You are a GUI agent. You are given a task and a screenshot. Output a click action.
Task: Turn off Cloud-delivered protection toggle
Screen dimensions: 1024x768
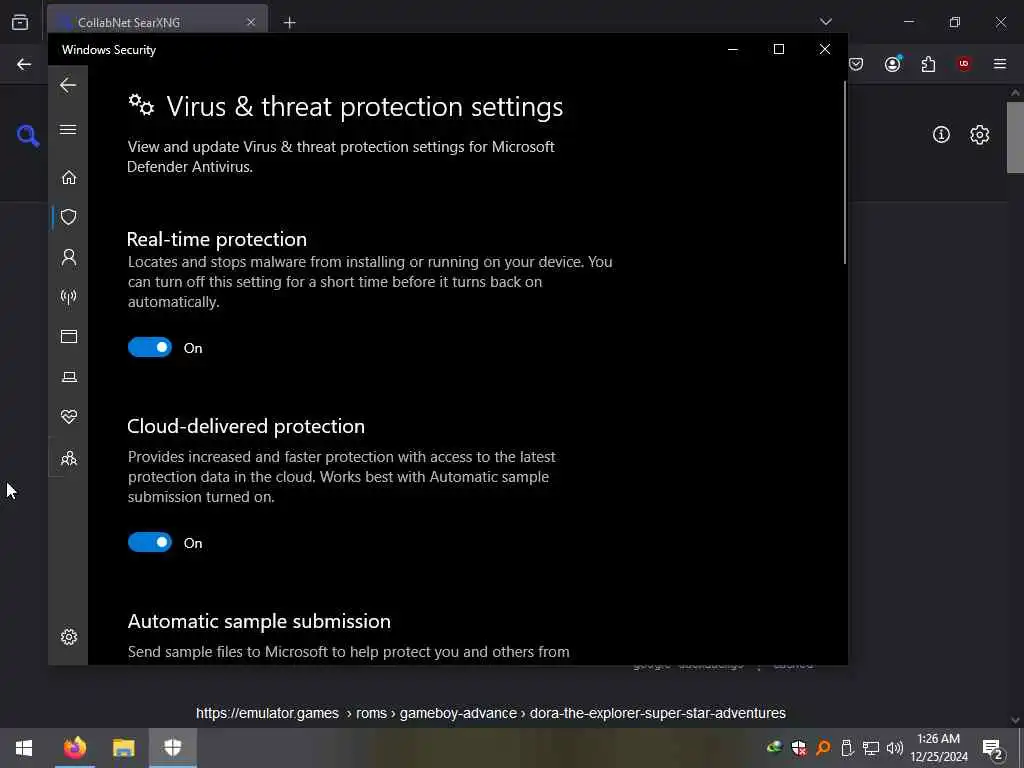tap(150, 542)
